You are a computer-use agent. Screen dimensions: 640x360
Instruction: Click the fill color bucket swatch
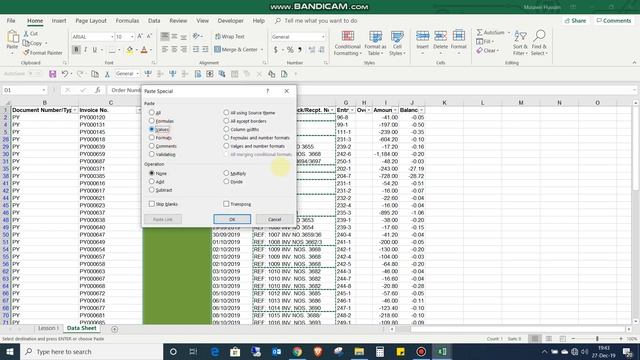[x=129, y=50]
